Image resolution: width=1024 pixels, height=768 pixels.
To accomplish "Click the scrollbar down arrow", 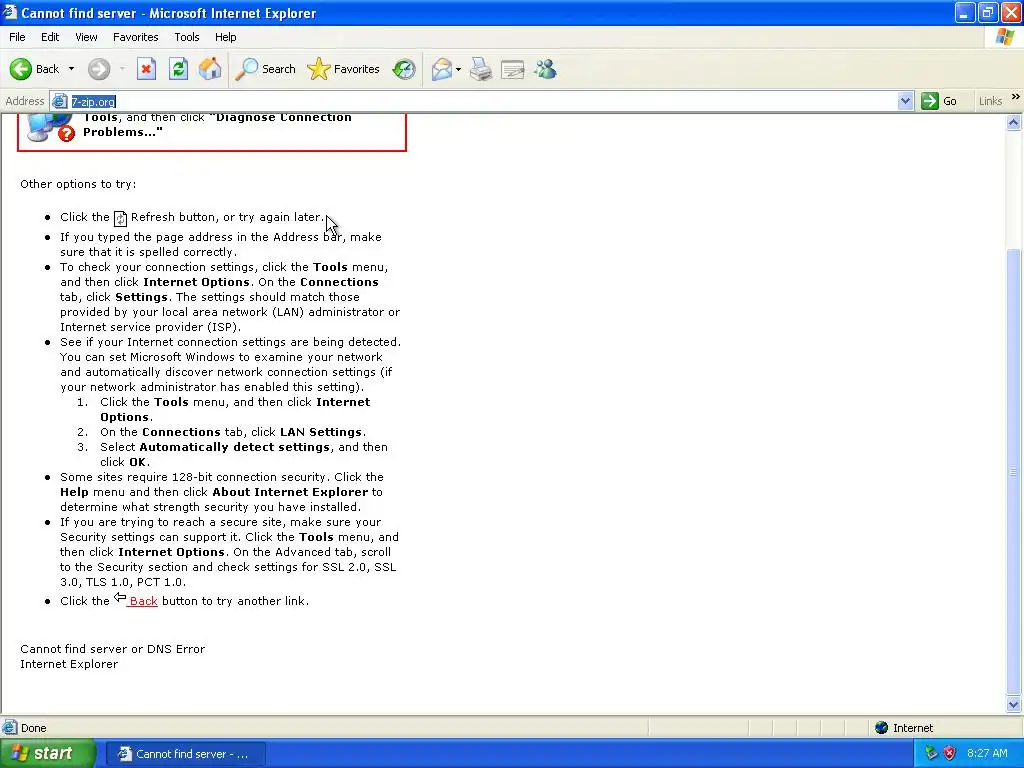I will point(1014,704).
